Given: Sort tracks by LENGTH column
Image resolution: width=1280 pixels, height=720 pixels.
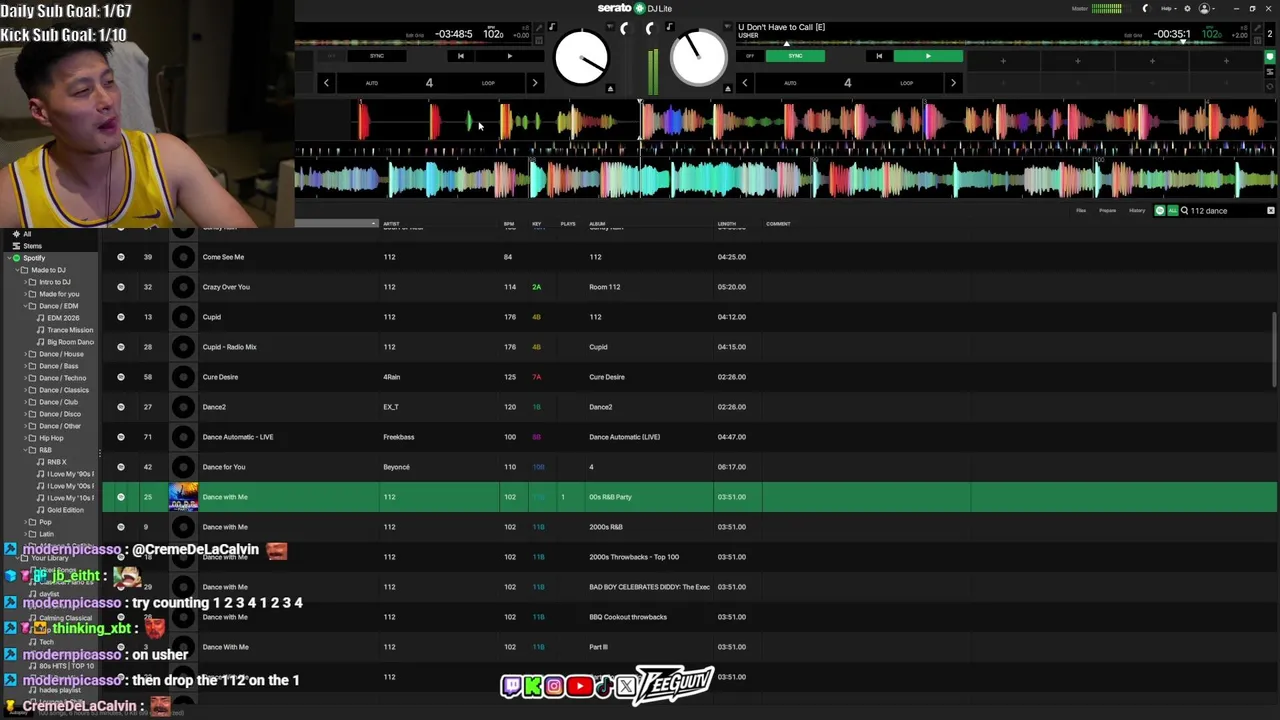Looking at the screenshot, I should (727, 224).
